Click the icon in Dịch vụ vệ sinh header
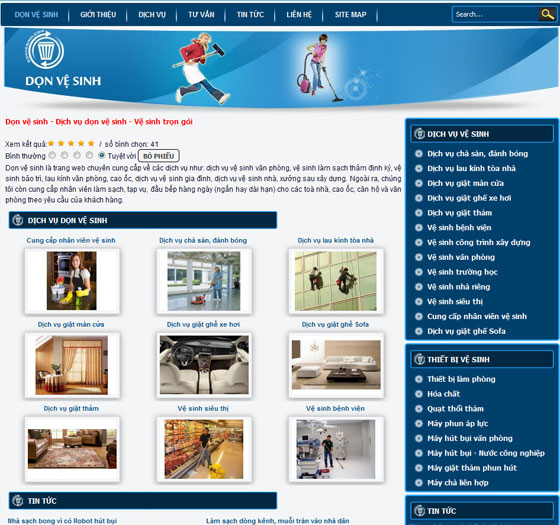 point(419,134)
